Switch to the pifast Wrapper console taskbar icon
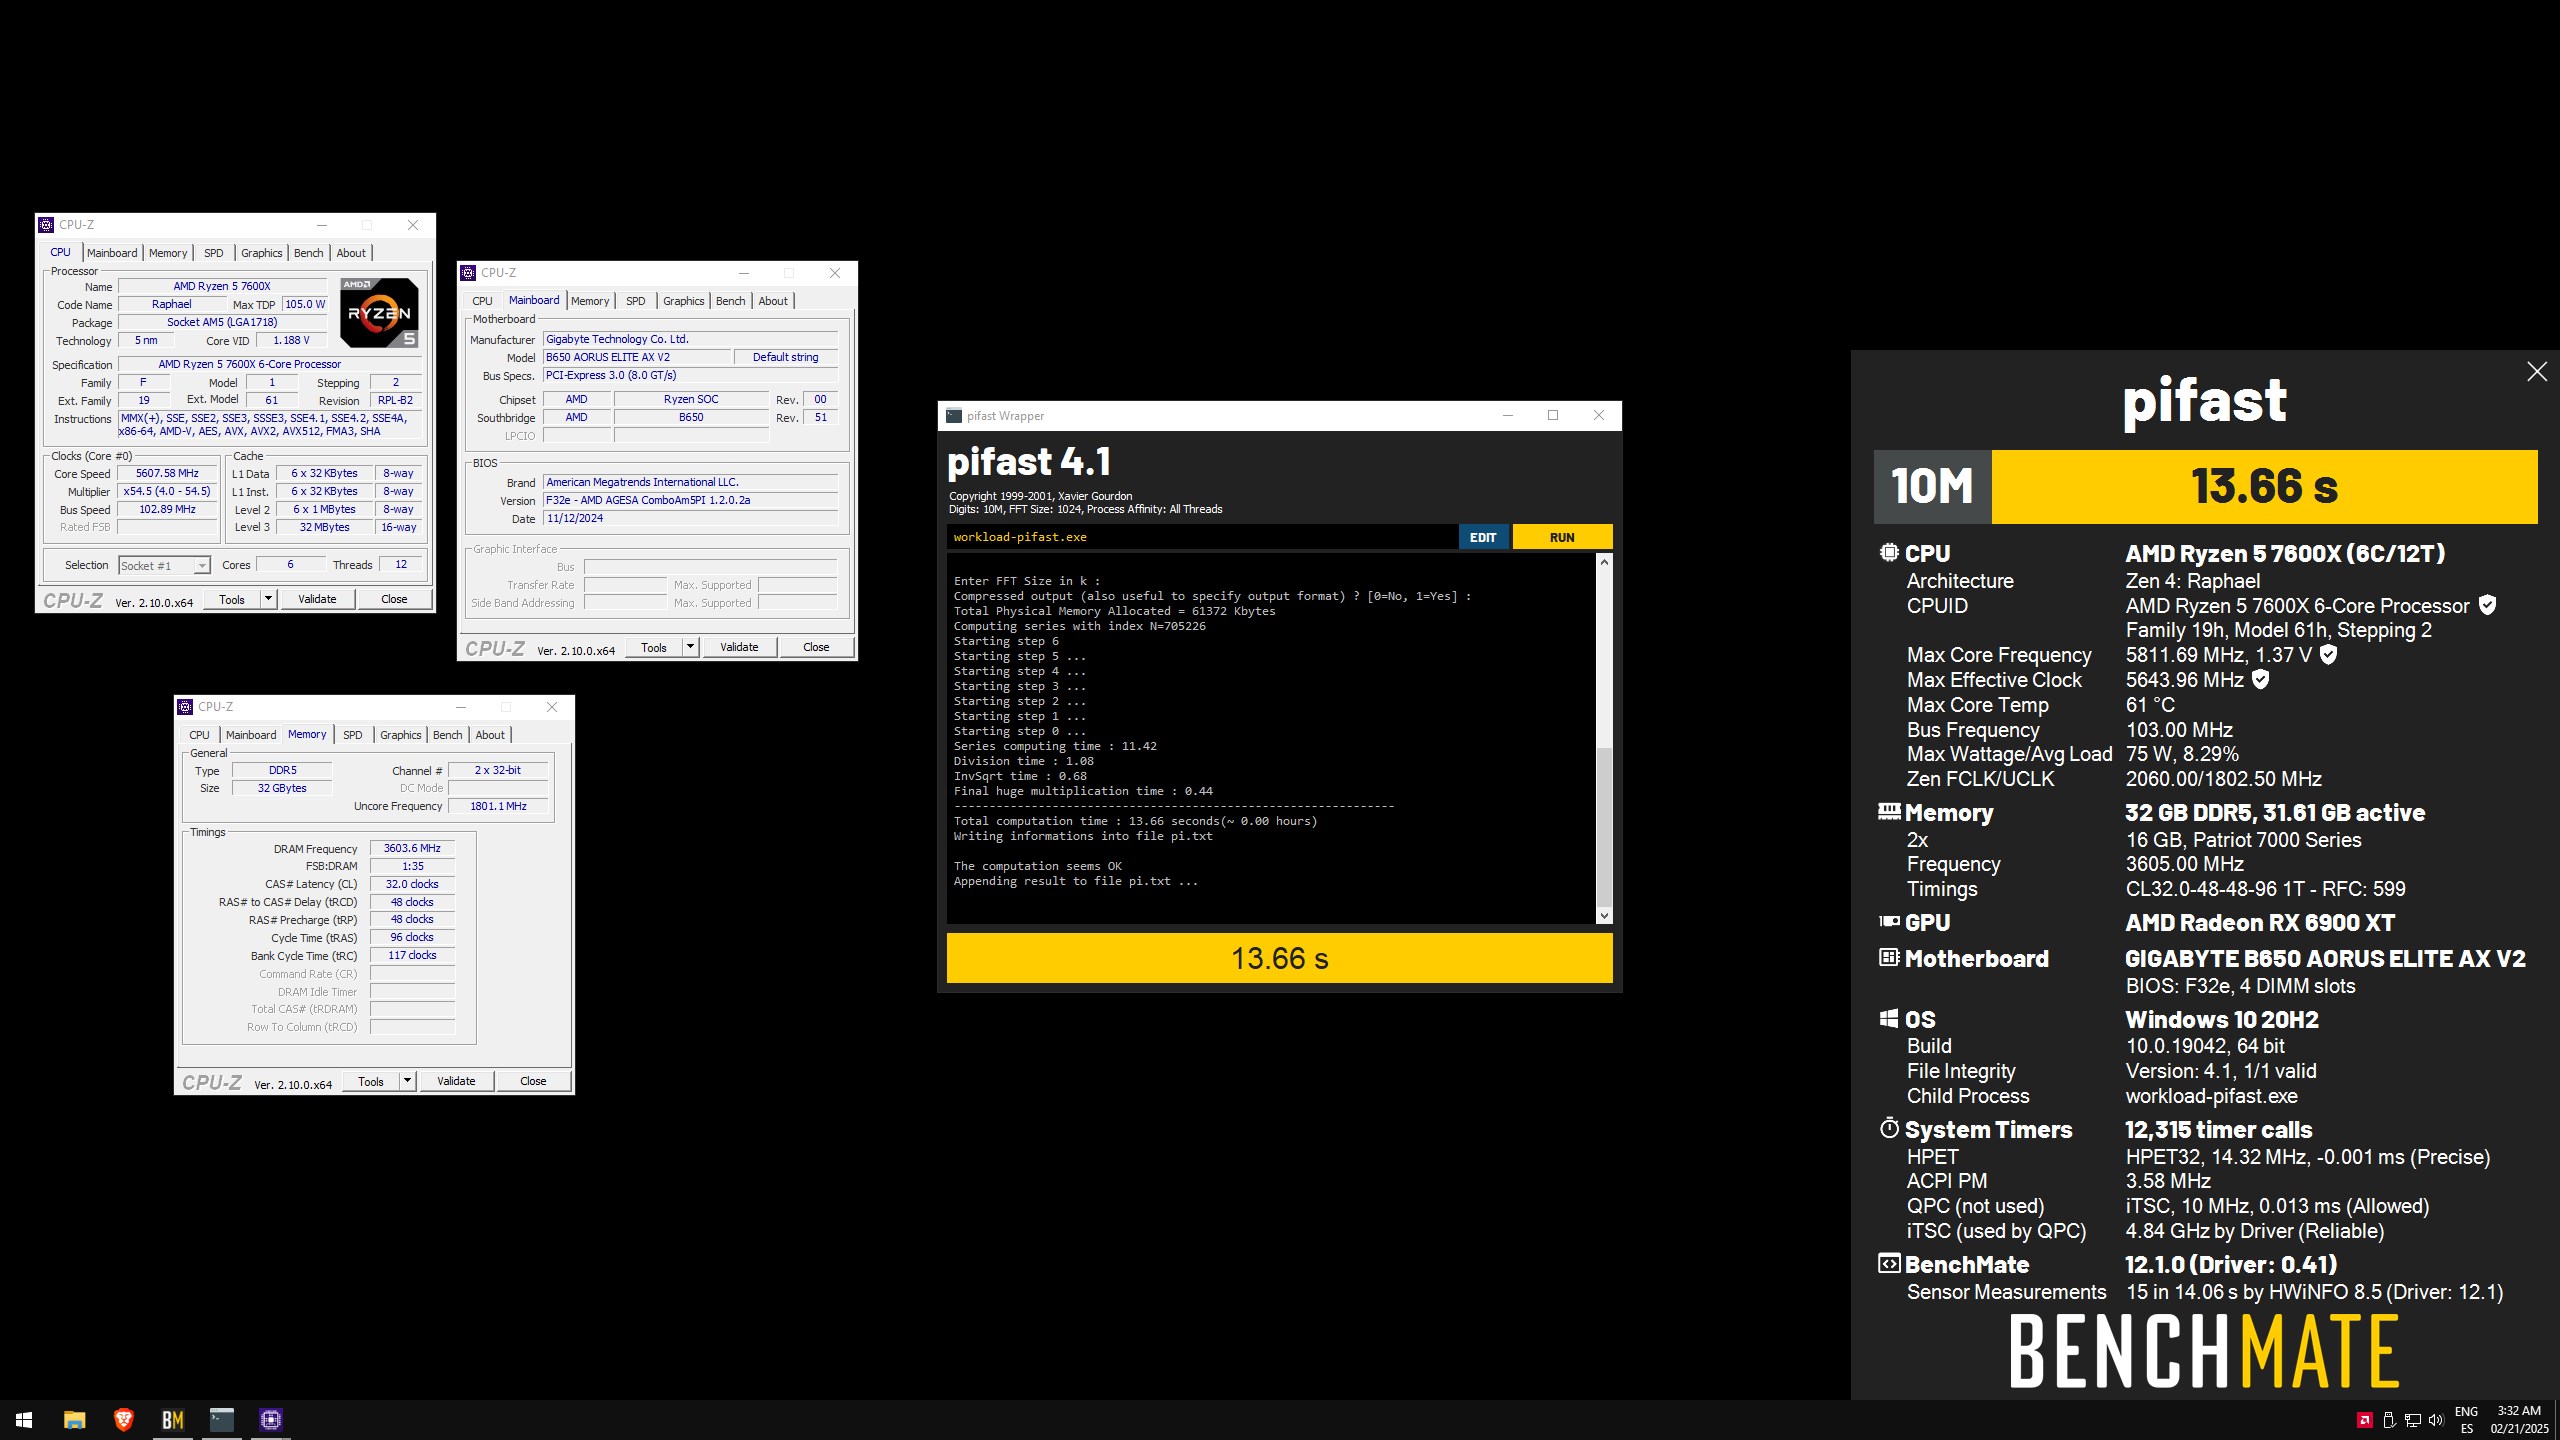 pos(221,1419)
